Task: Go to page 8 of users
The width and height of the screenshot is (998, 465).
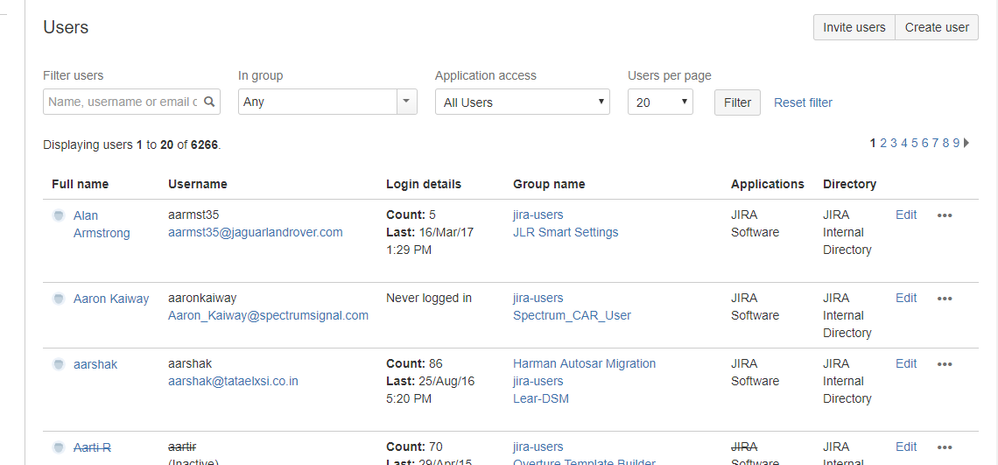Action: 946,143
